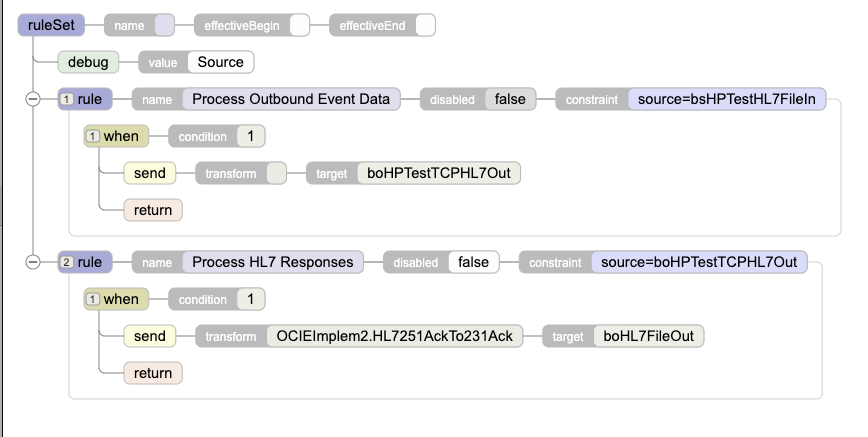Edit the Process Outbound Event Data name
Image resolution: width=868 pixels, height=437 pixels.
(x=291, y=99)
